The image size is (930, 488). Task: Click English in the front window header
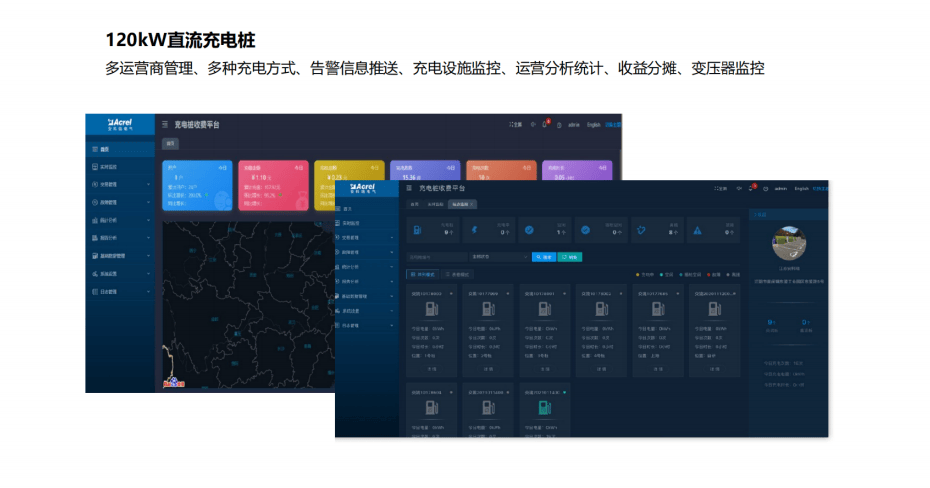pos(801,189)
